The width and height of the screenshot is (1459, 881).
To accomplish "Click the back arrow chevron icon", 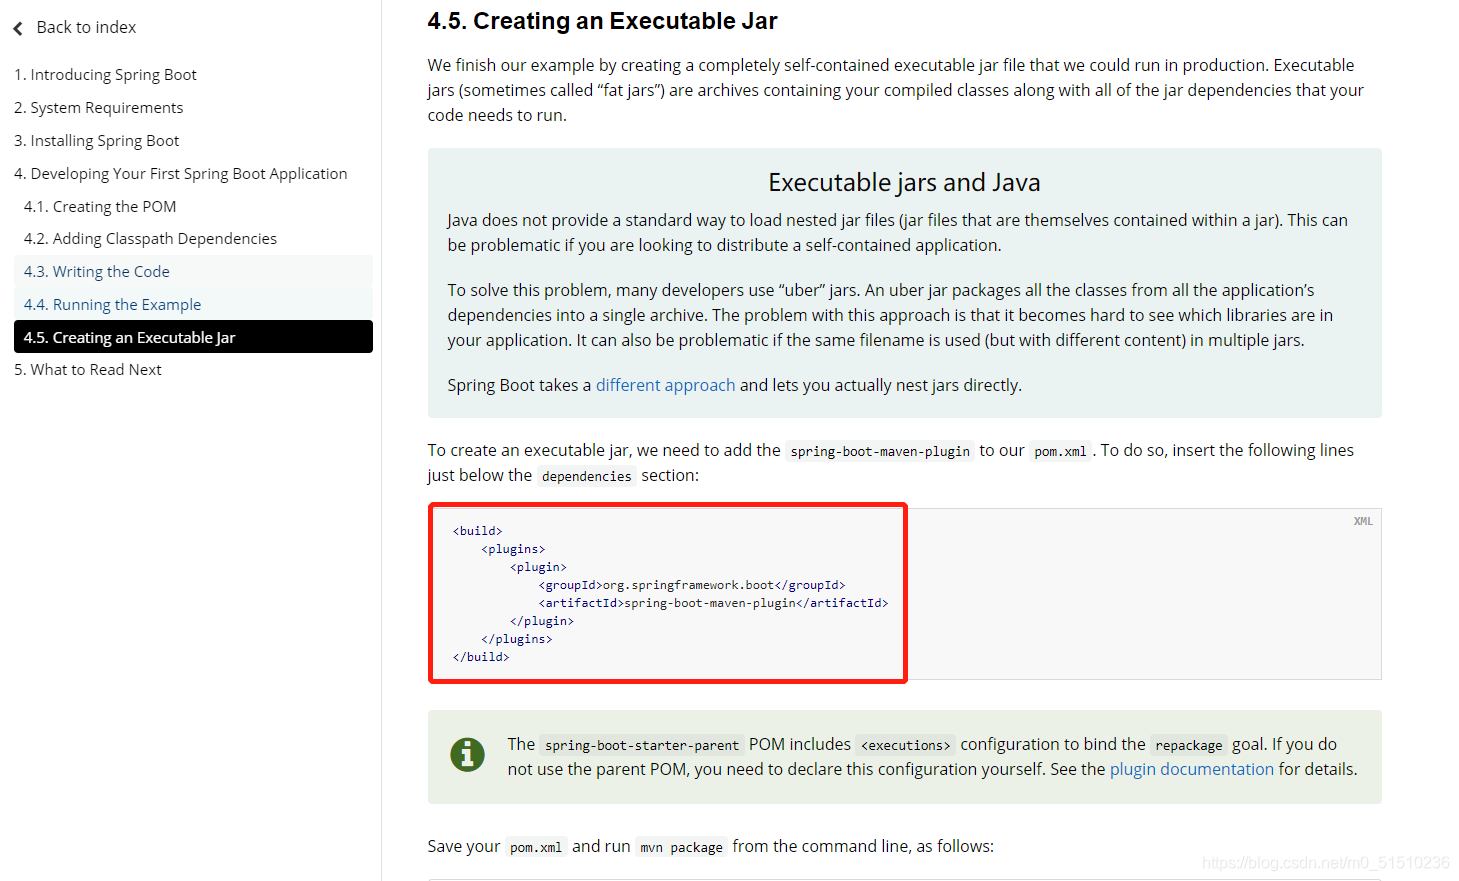I will (18, 28).
